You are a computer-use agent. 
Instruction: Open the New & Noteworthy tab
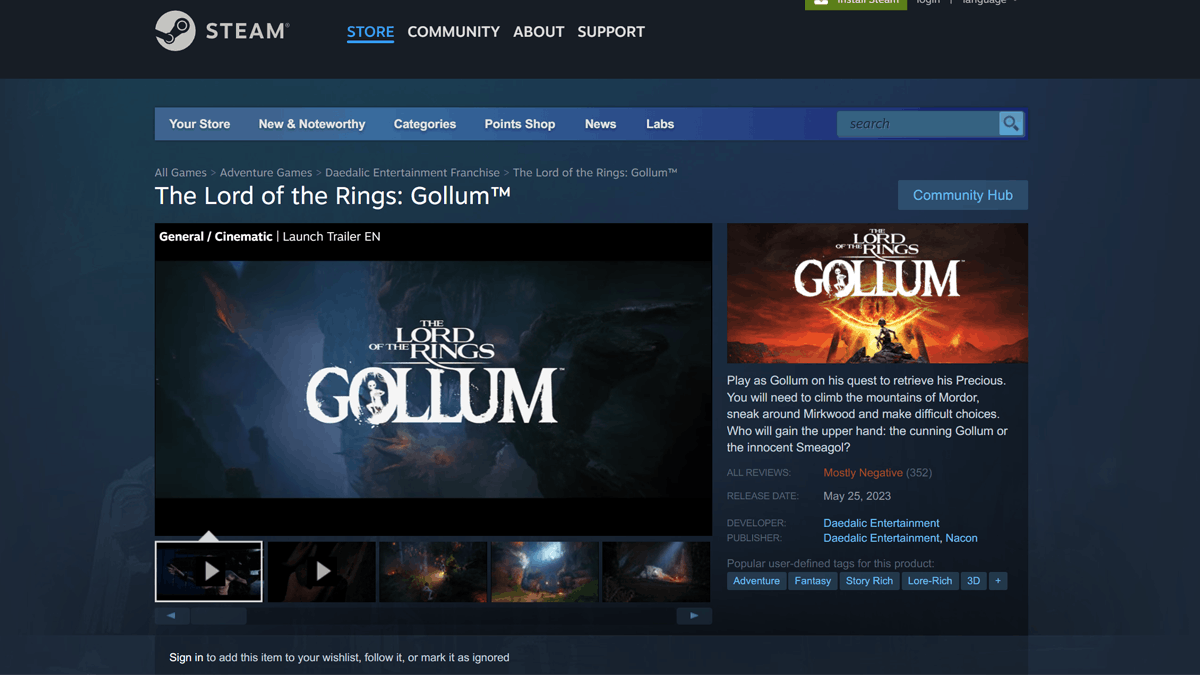[x=312, y=124]
